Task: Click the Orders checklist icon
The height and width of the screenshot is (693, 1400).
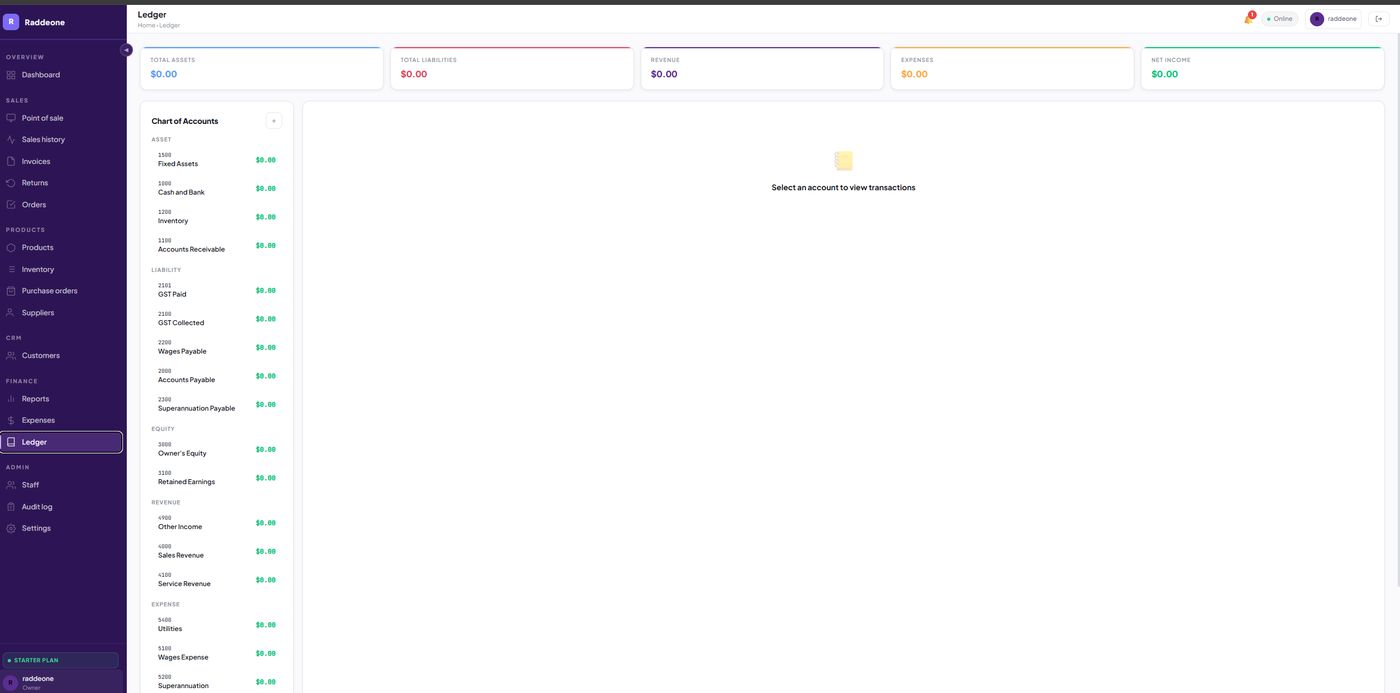Action: [11, 205]
